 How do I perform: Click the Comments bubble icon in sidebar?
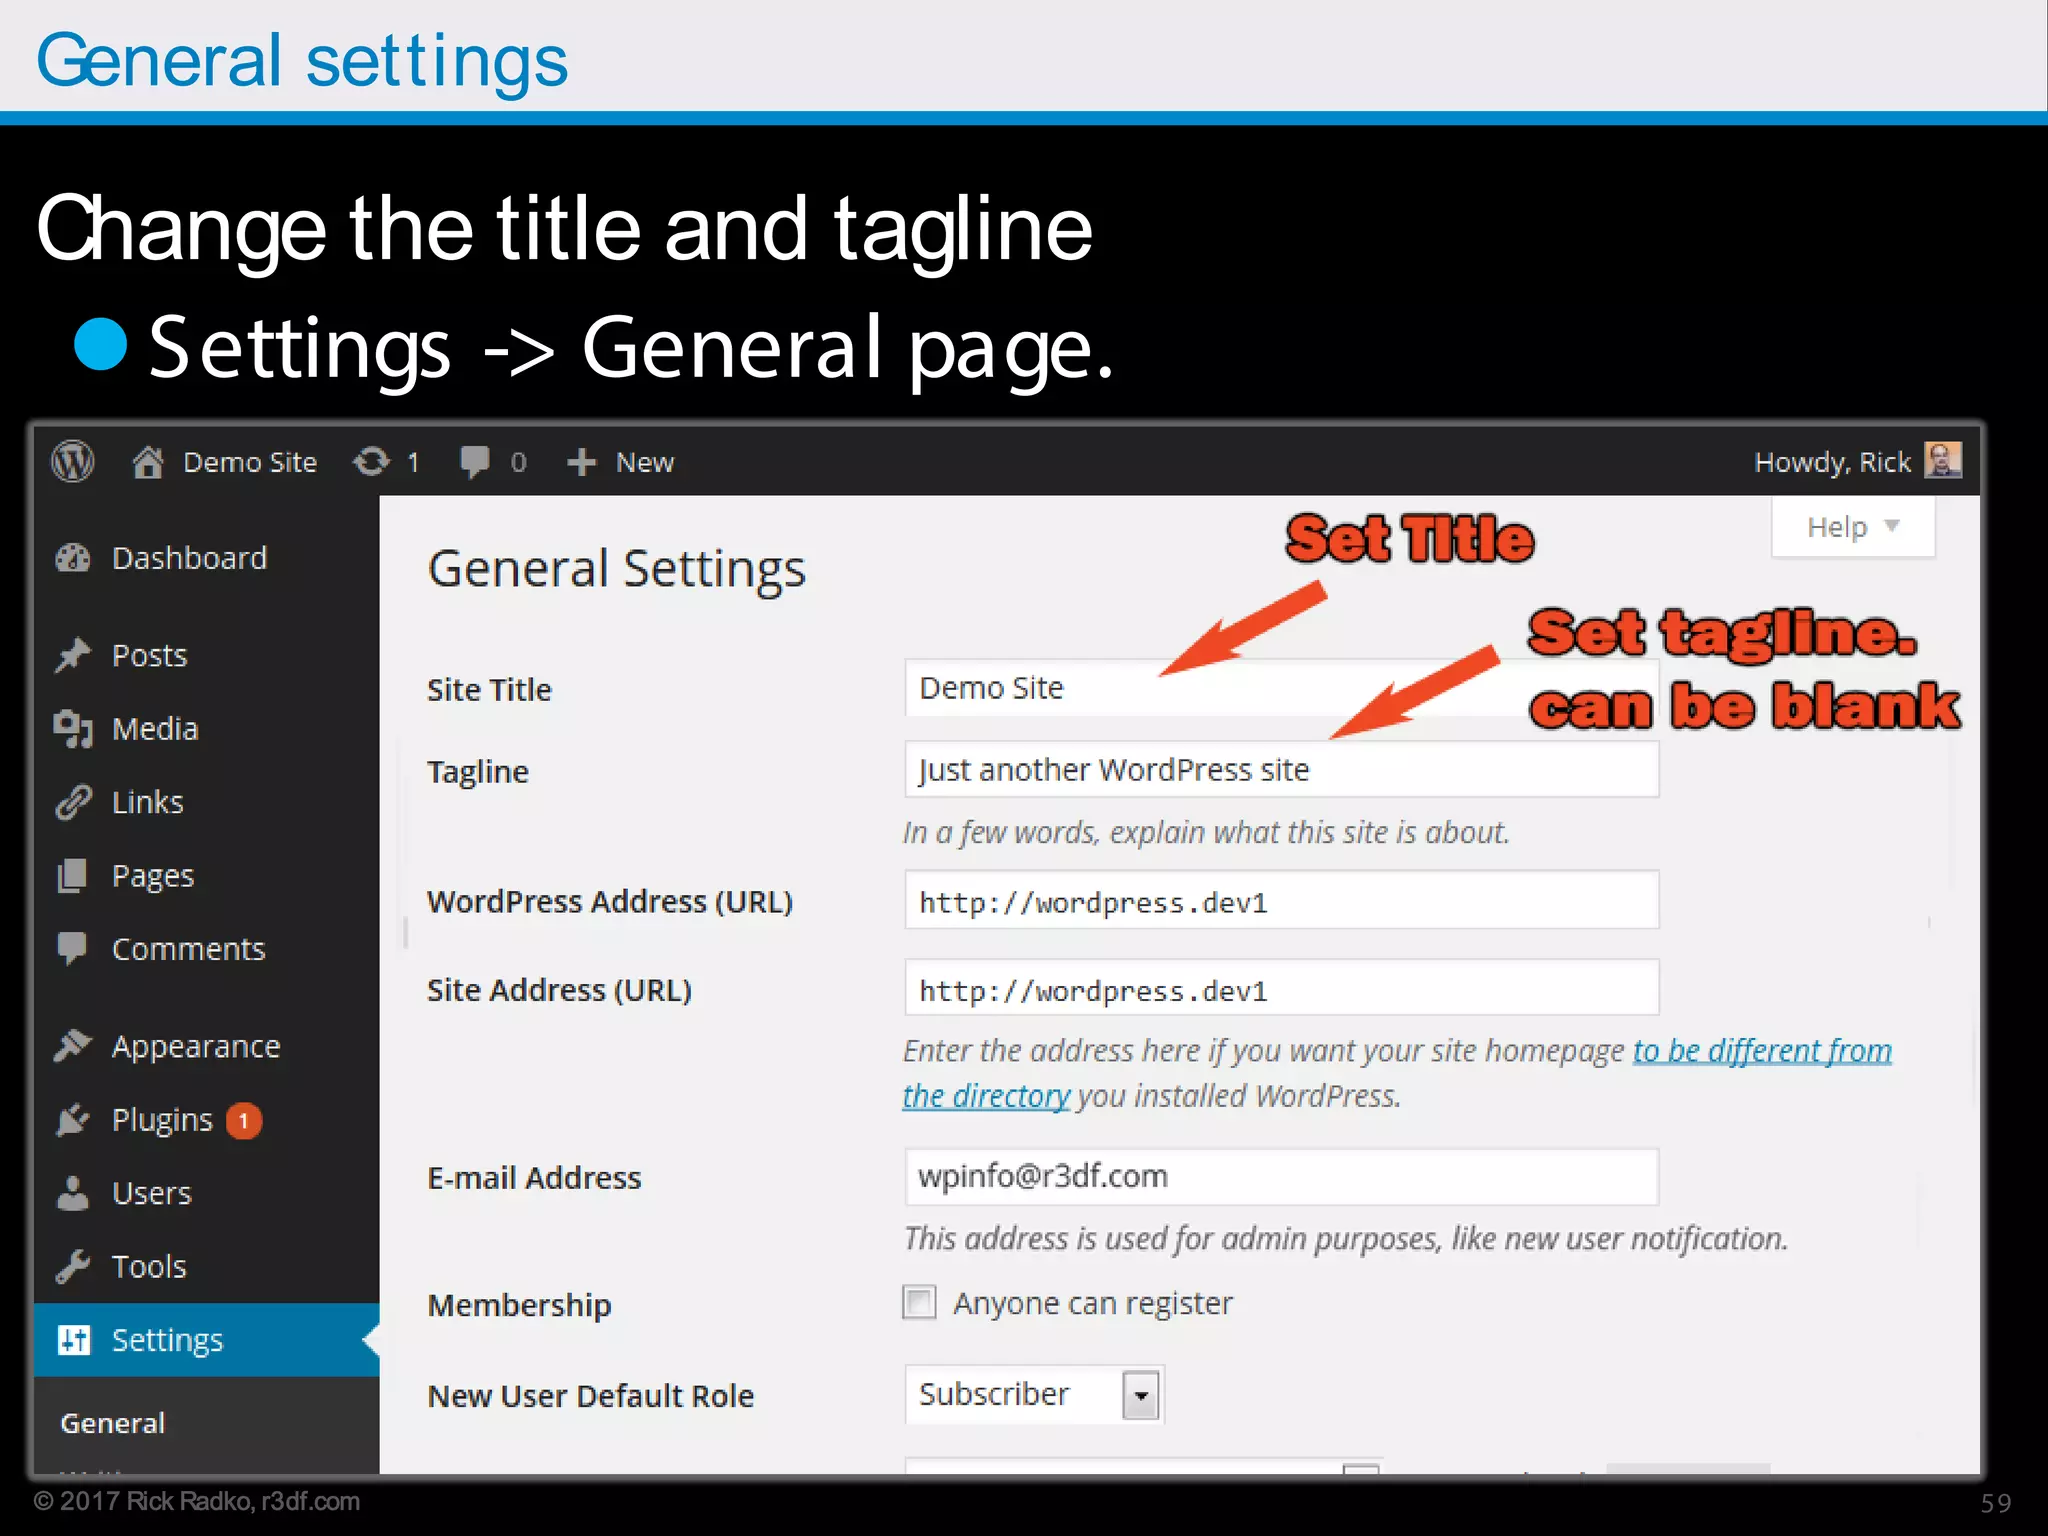72,948
